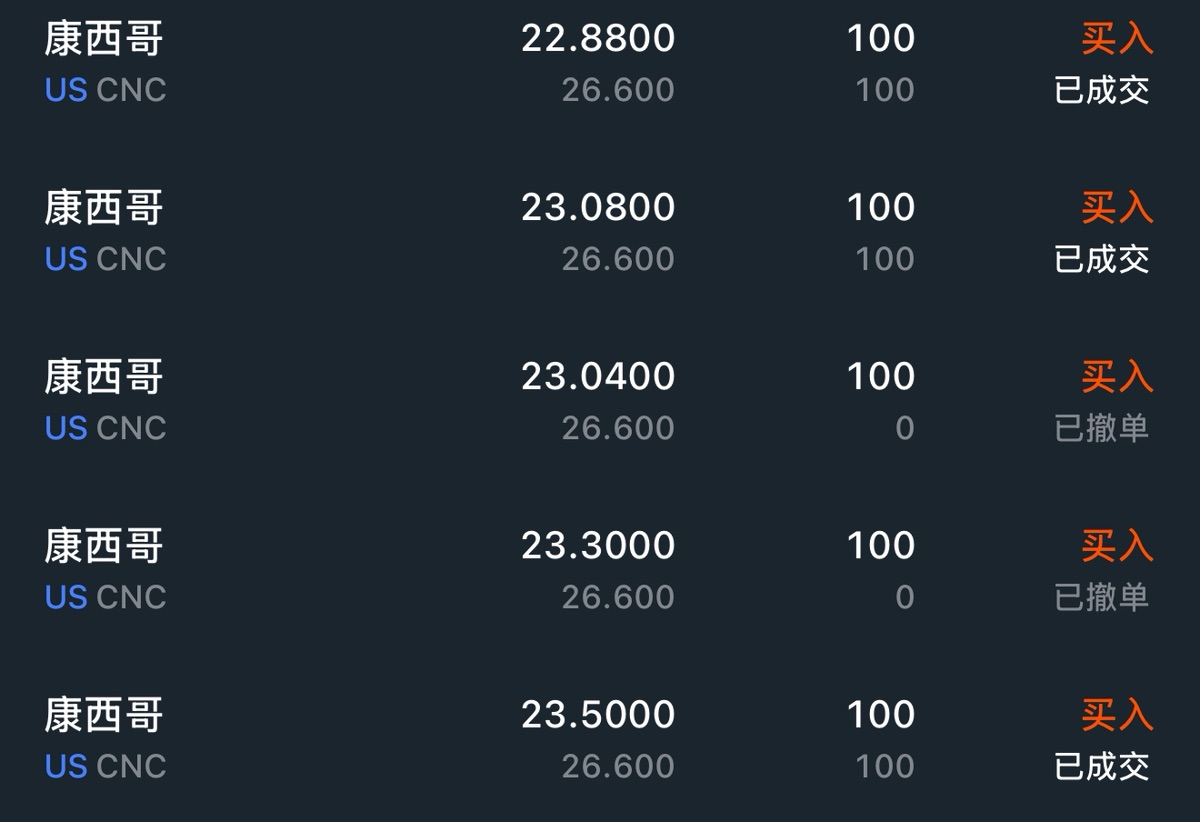
Task: Open the 康西哥 order priced 23.3000
Action: pyautogui.click(x=600, y=570)
